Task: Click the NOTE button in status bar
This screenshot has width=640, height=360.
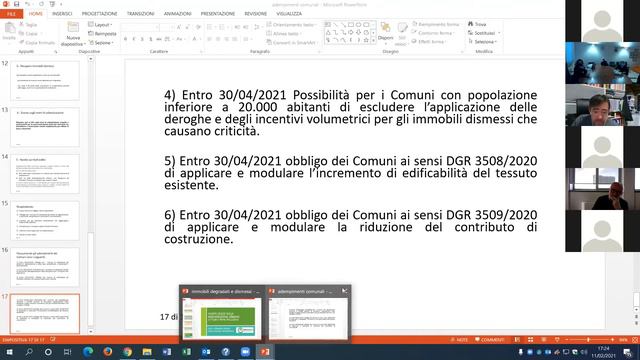Action: [460, 340]
